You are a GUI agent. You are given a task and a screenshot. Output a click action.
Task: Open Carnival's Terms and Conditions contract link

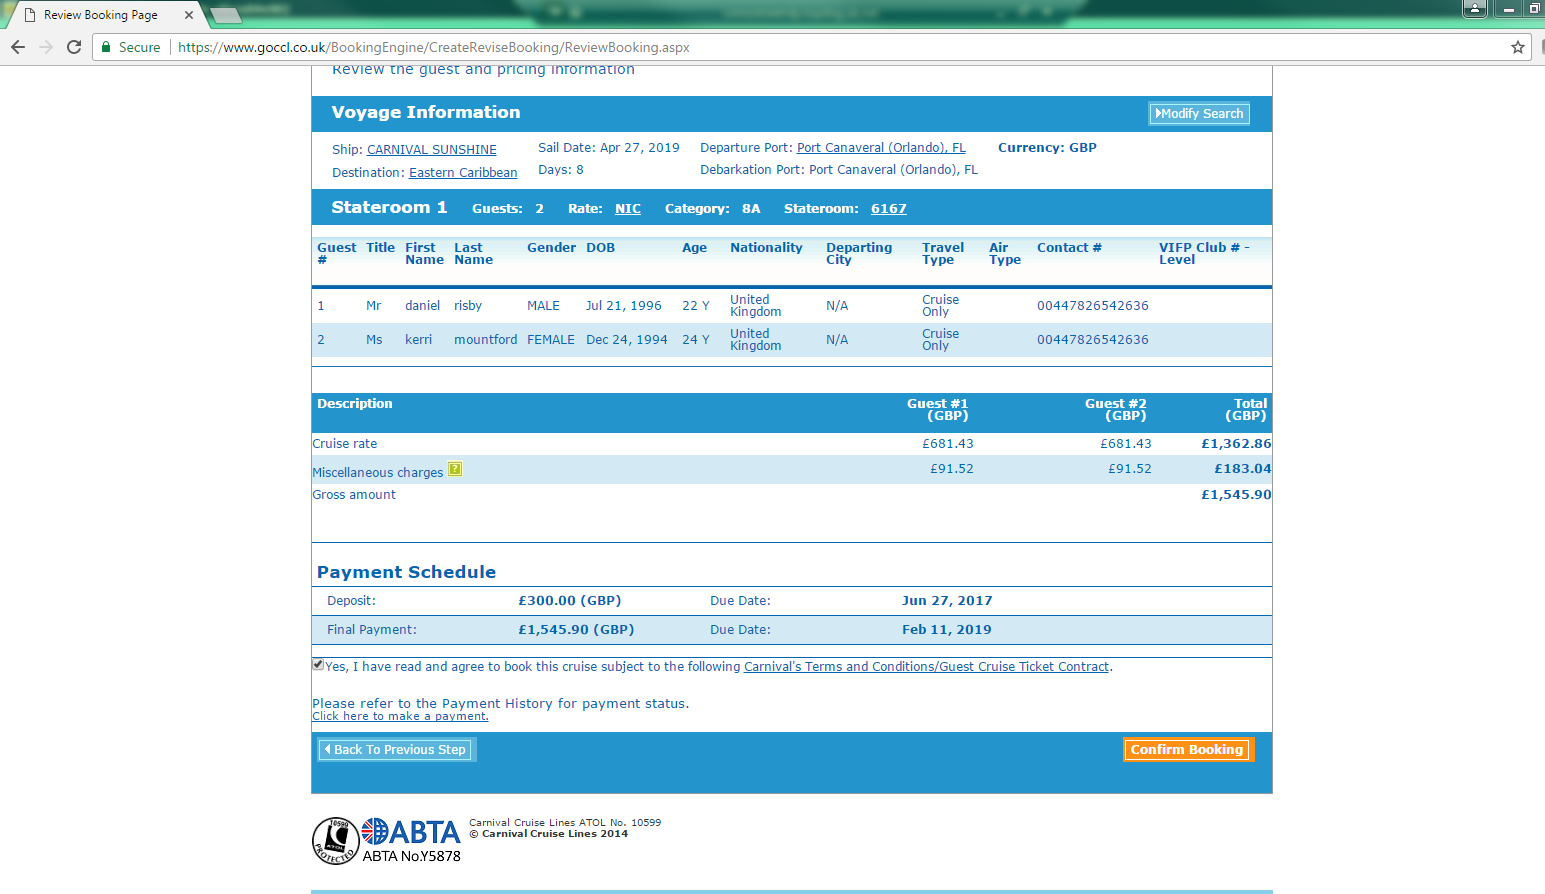coord(927,667)
